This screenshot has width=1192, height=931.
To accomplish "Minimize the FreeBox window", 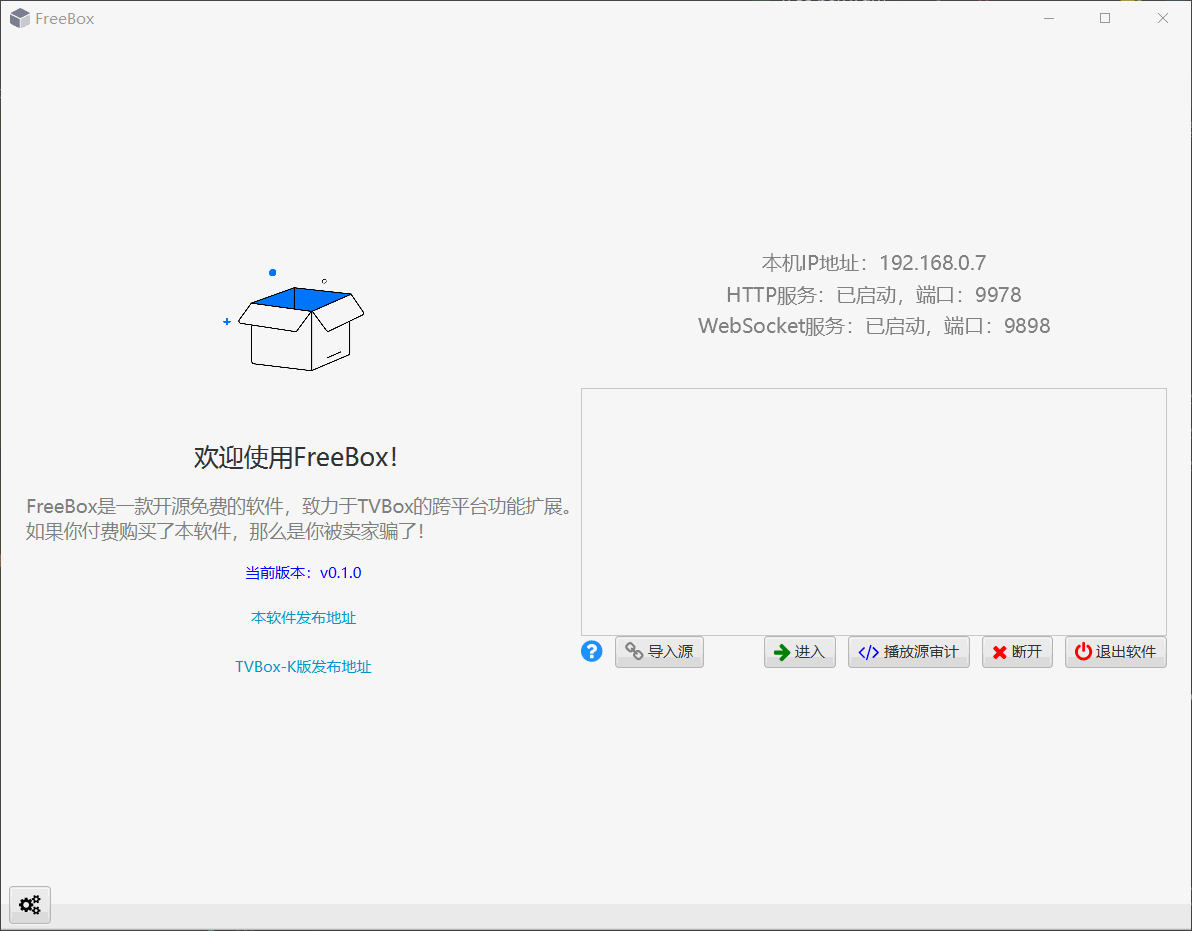I will point(1048,17).
